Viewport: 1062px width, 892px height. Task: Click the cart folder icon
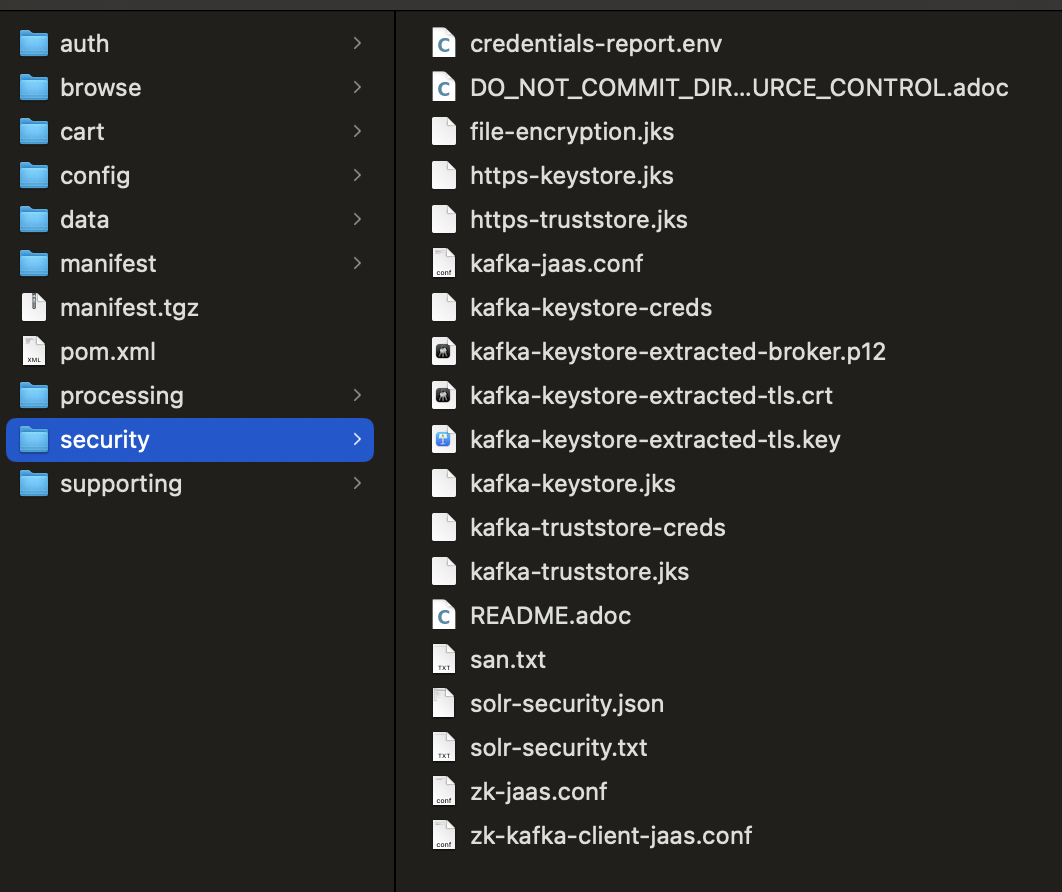click(34, 132)
